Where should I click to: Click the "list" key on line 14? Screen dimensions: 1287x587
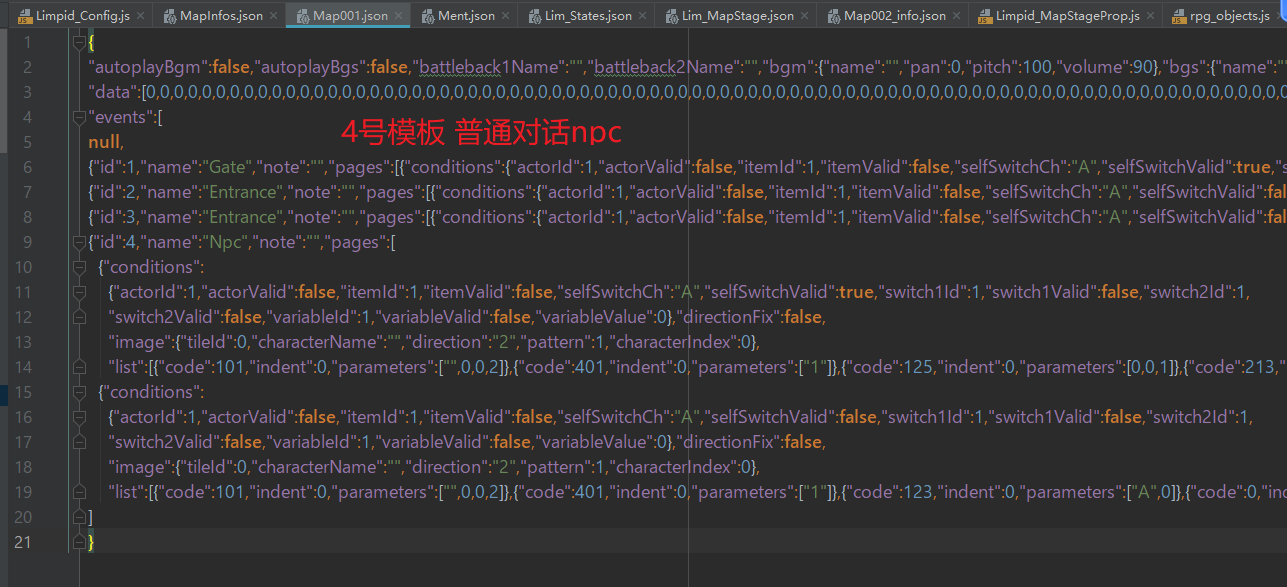[128, 367]
